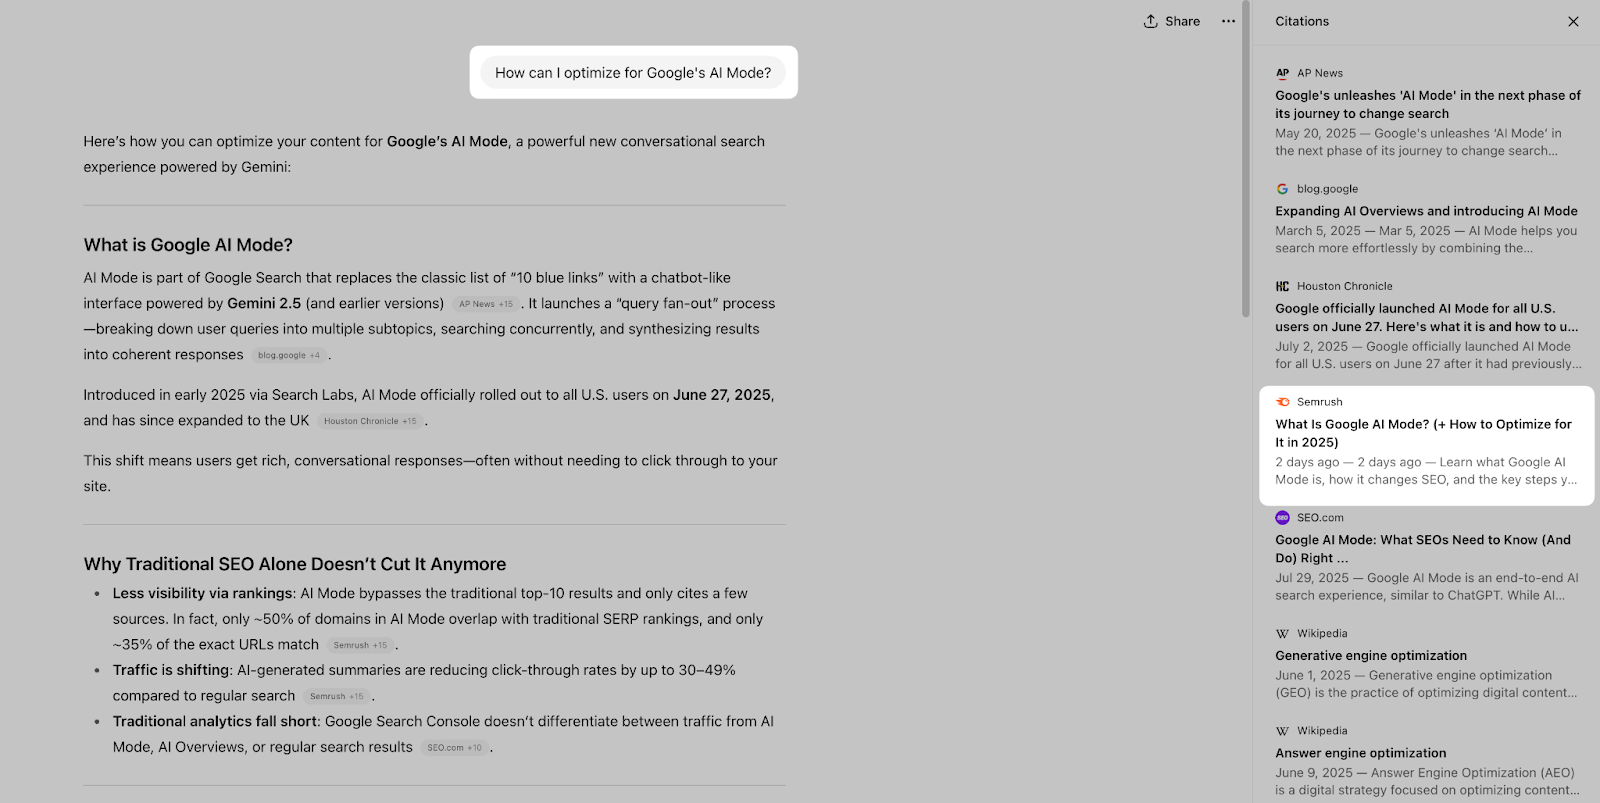Close the Citations panel
Image resolution: width=1600 pixels, height=803 pixels.
pyautogui.click(x=1573, y=21)
